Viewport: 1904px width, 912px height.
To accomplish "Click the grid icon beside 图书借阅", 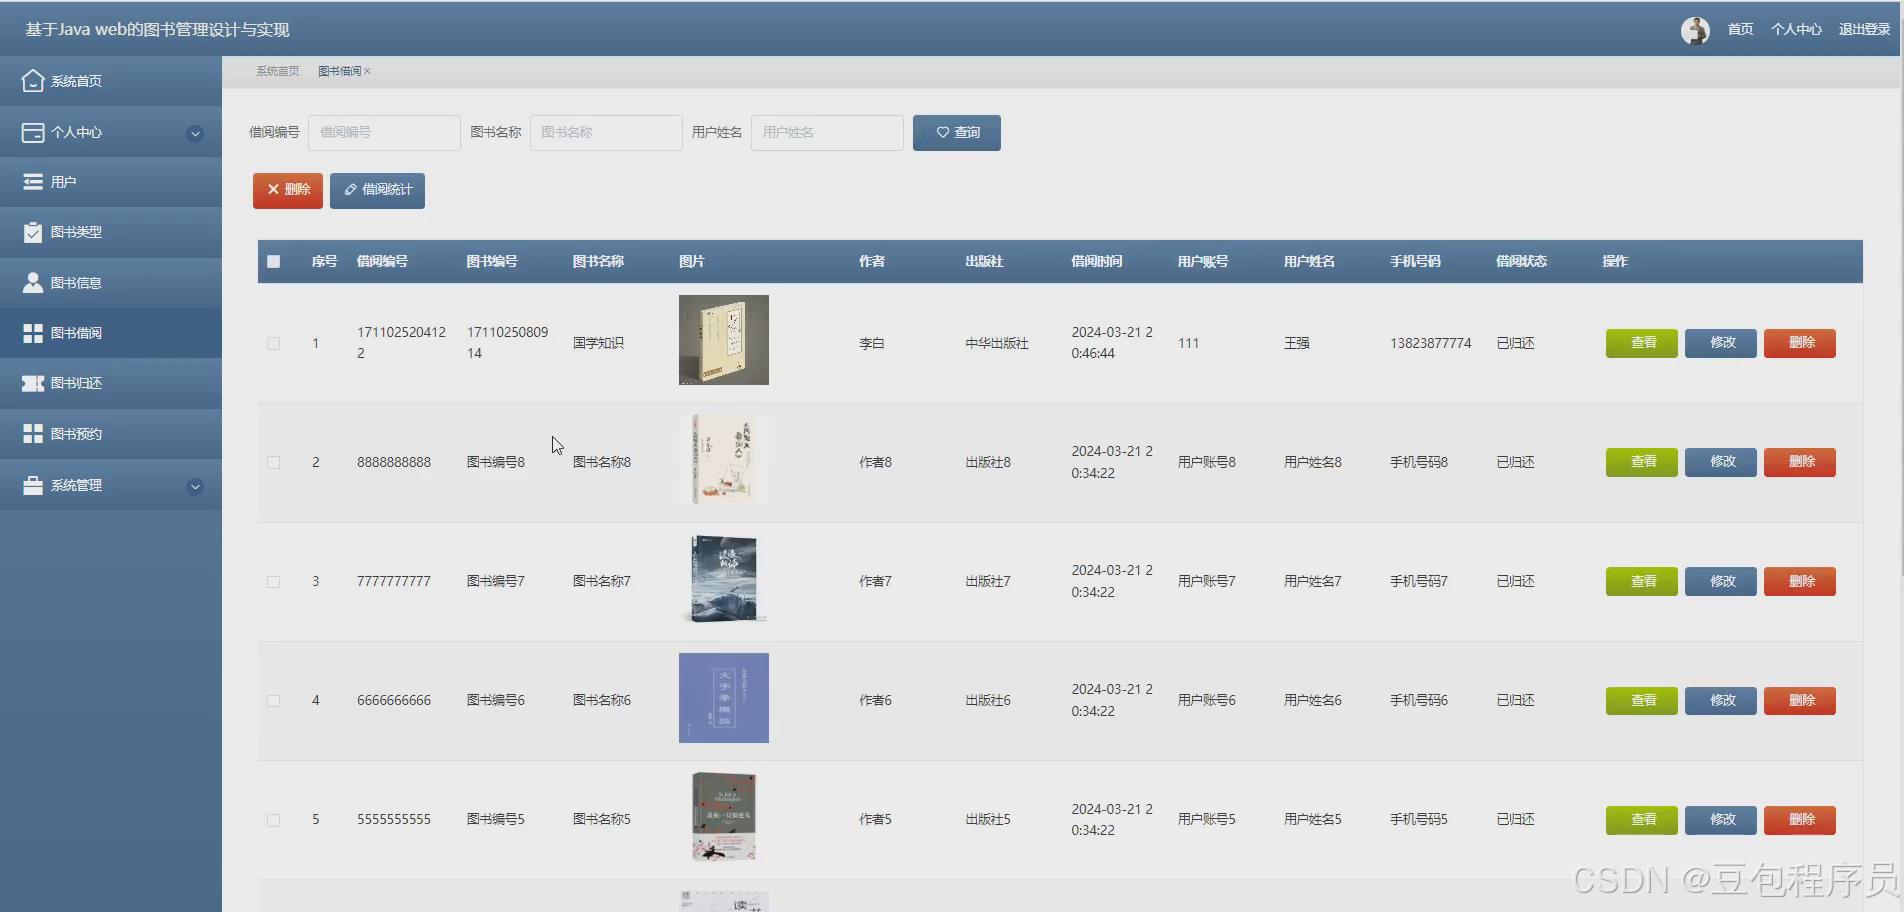I will pos(33,333).
